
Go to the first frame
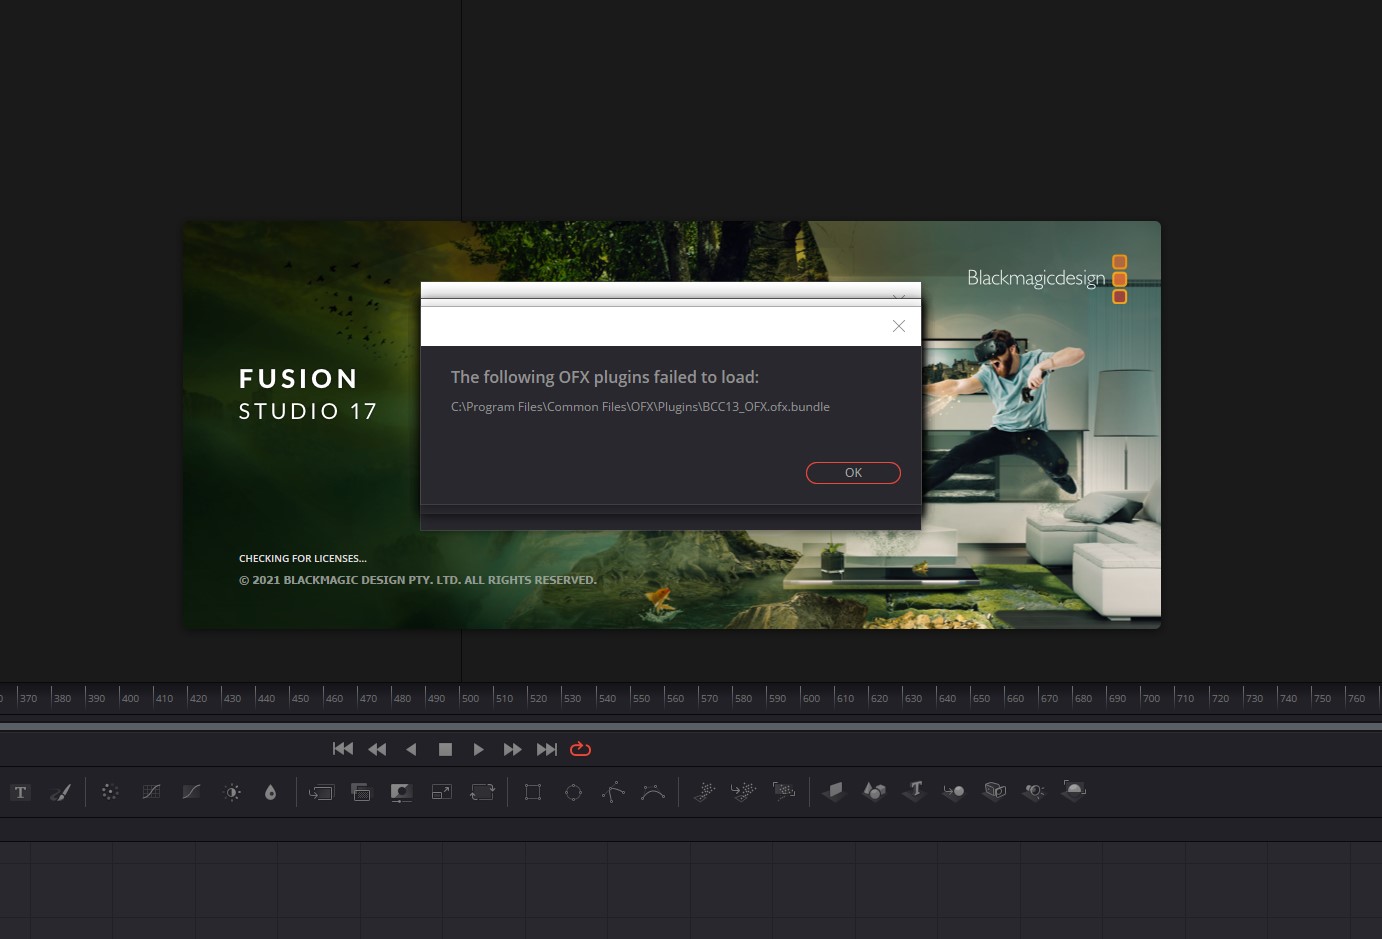(x=343, y=749)
